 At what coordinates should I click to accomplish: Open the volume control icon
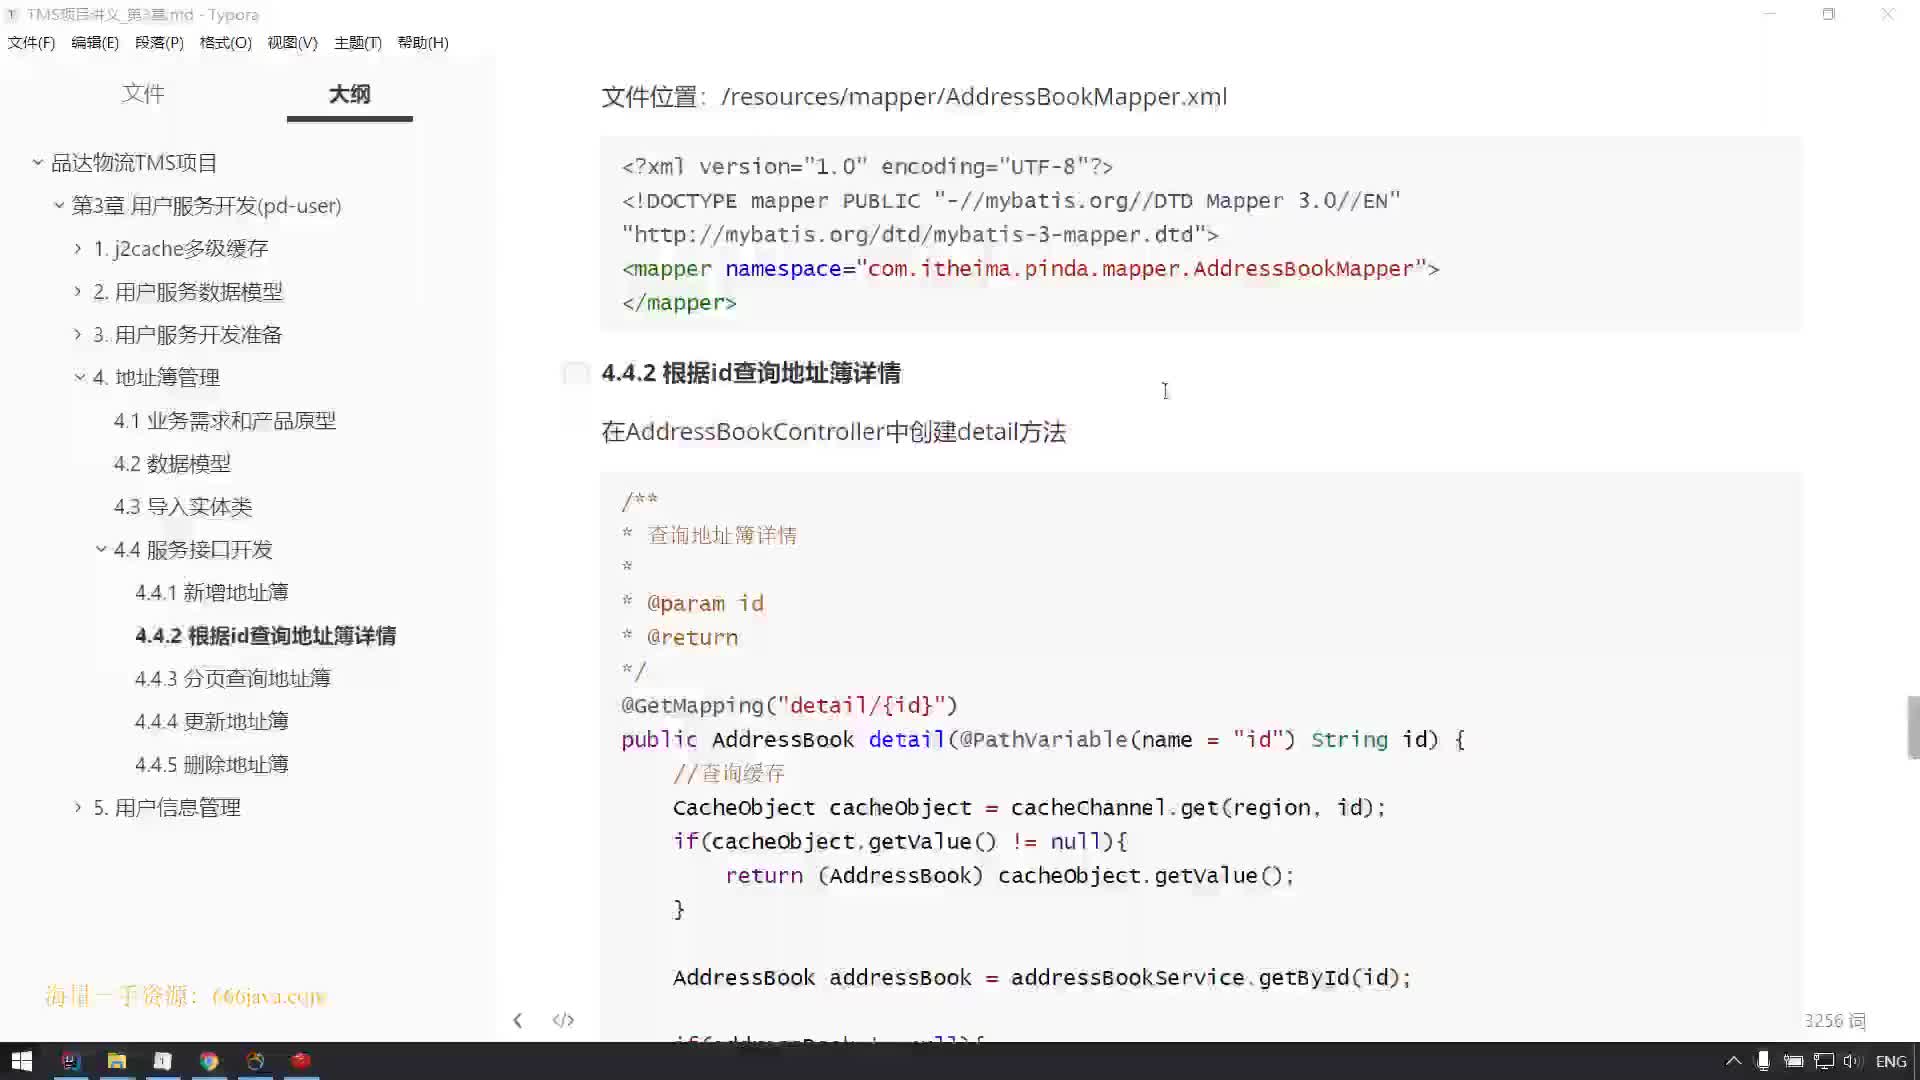tap(1853, 1061)
